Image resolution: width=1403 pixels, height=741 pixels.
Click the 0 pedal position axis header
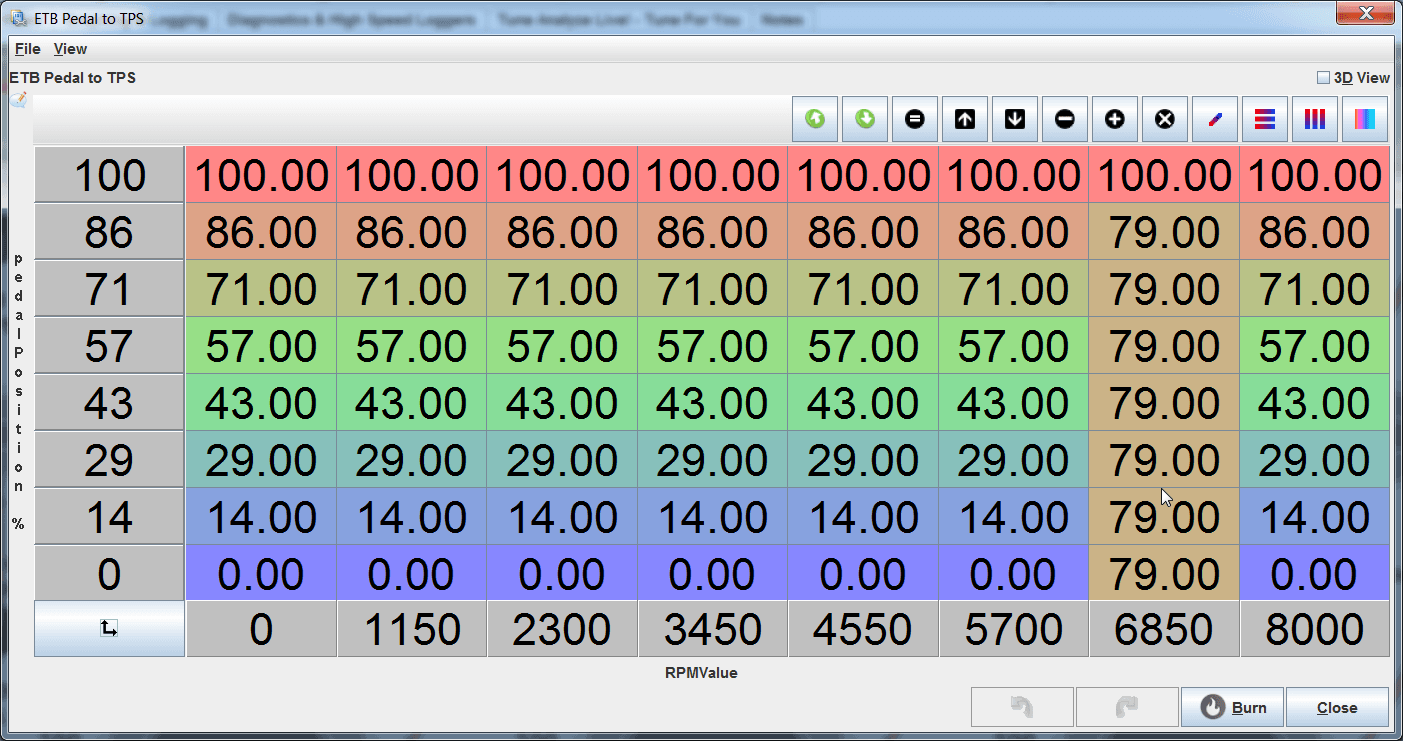point(109,574)
